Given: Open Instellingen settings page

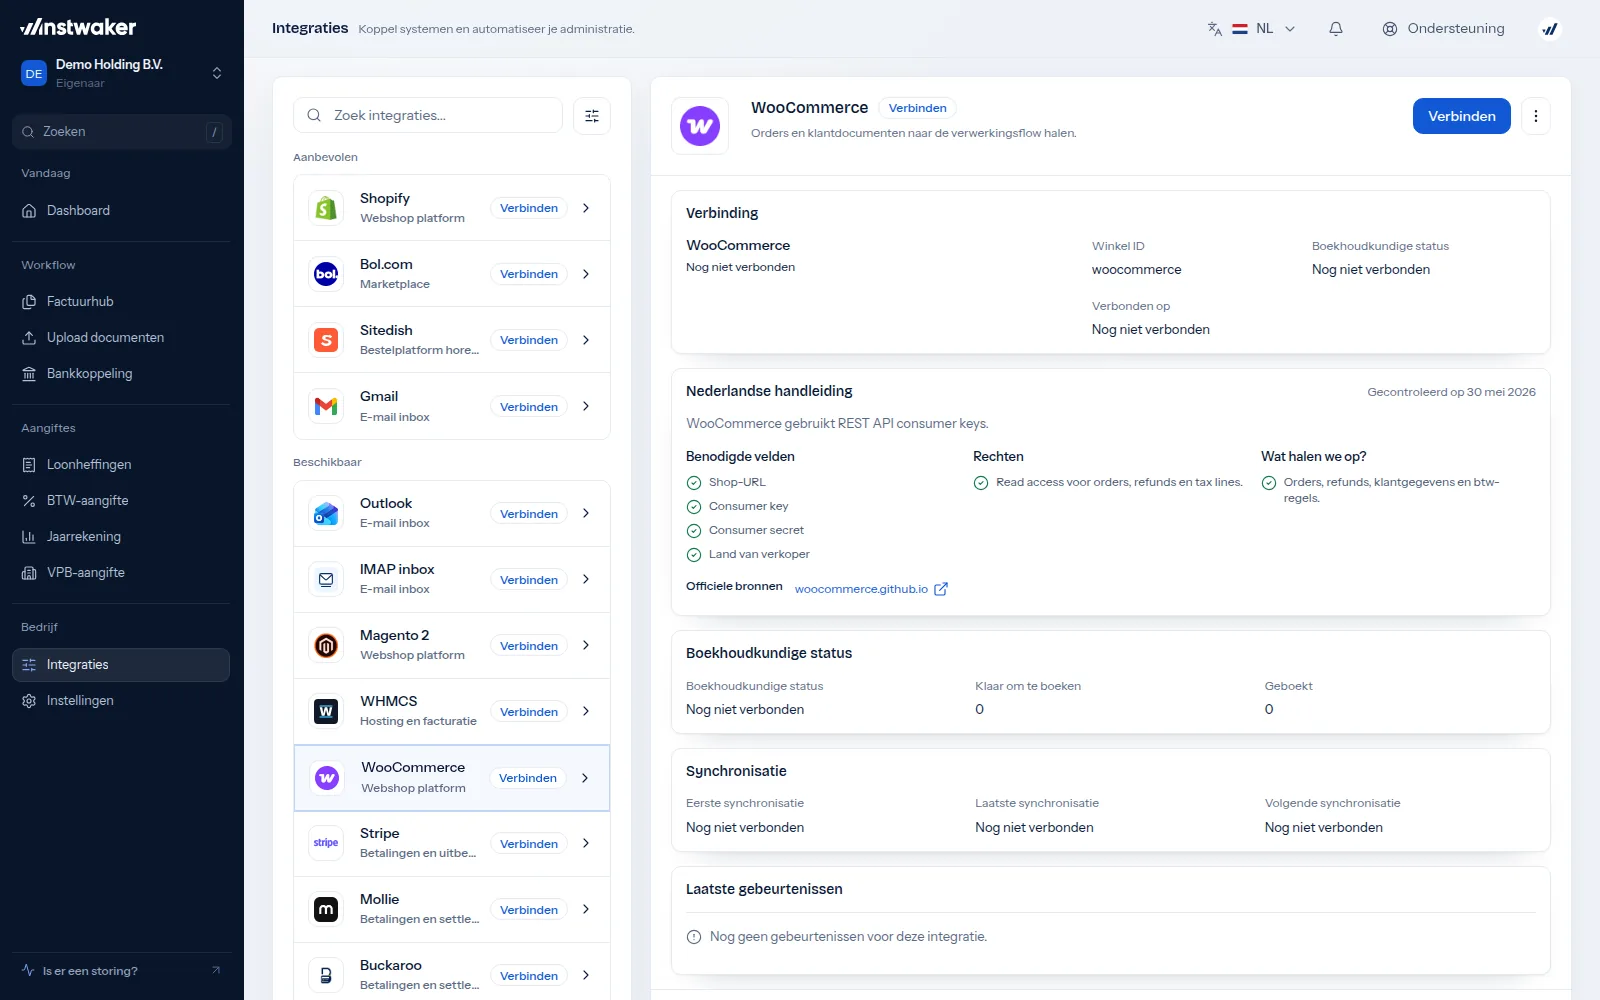Looking at the screenshot, I should click(x=121, y=701).
